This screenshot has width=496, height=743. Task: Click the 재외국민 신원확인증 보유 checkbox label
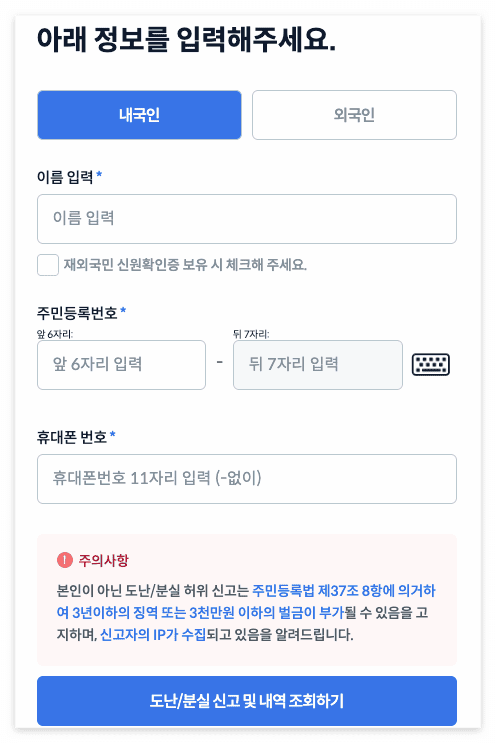185,264
